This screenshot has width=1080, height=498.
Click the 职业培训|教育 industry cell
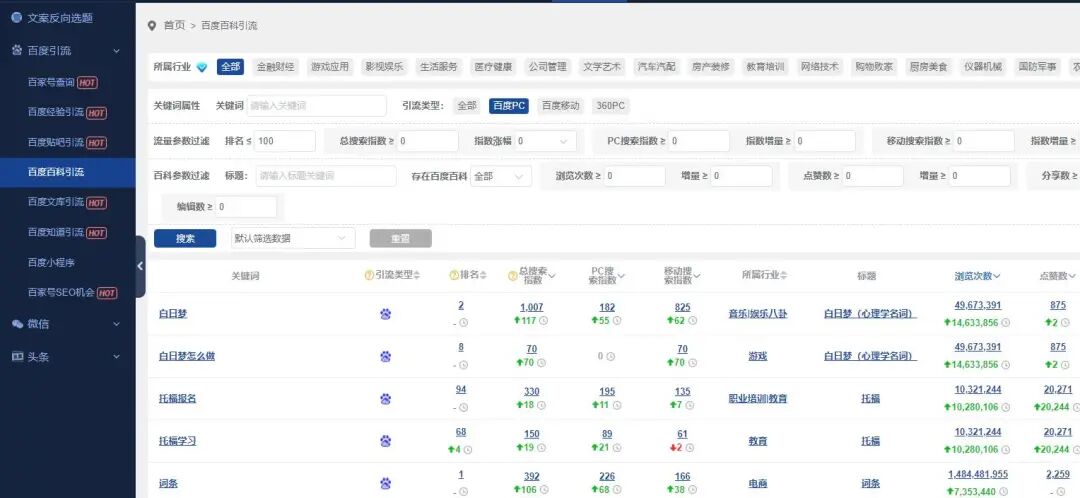pyautogui.click(x=758, y=398)
